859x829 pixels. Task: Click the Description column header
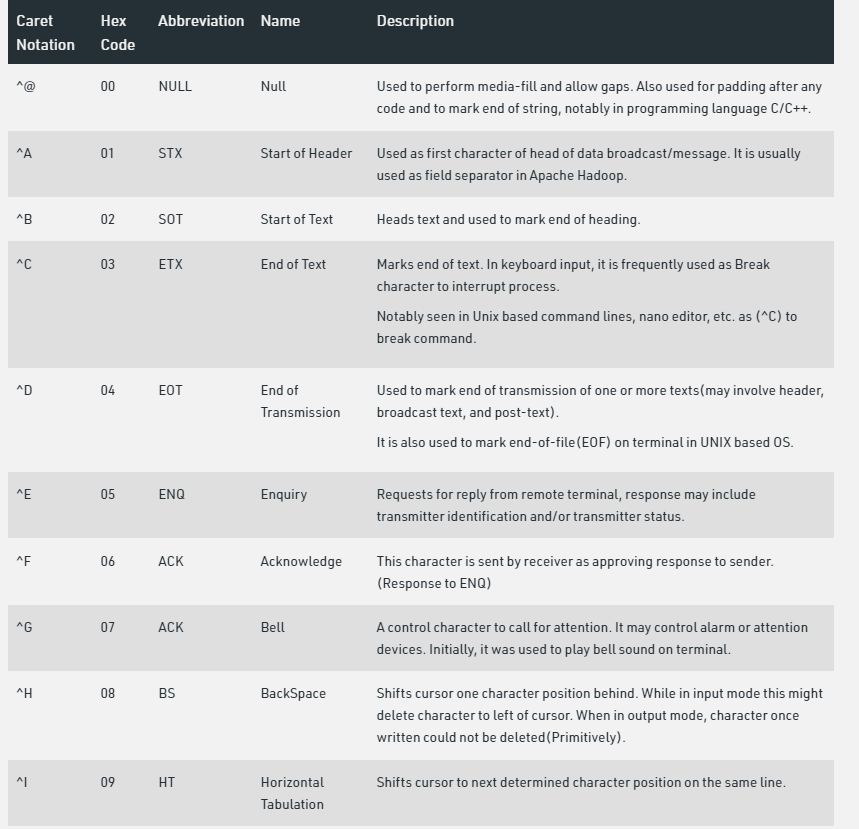(x=415, y=21)
